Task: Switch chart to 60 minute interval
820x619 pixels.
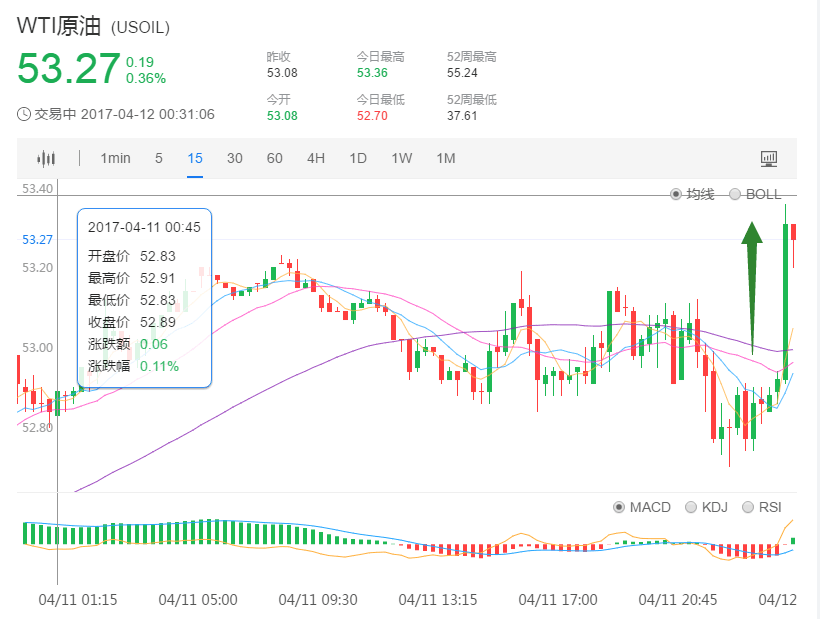Action: pos(275,158)
